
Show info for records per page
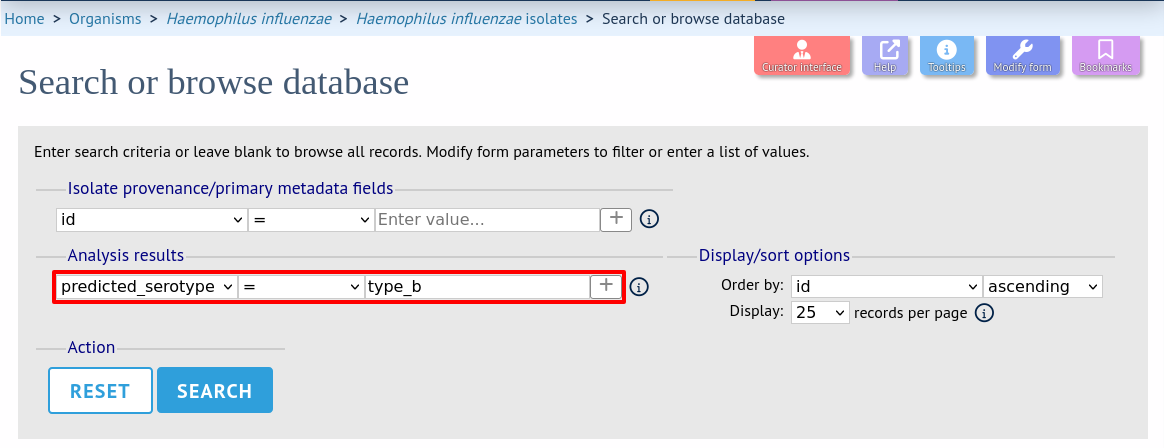coord(984,313)
